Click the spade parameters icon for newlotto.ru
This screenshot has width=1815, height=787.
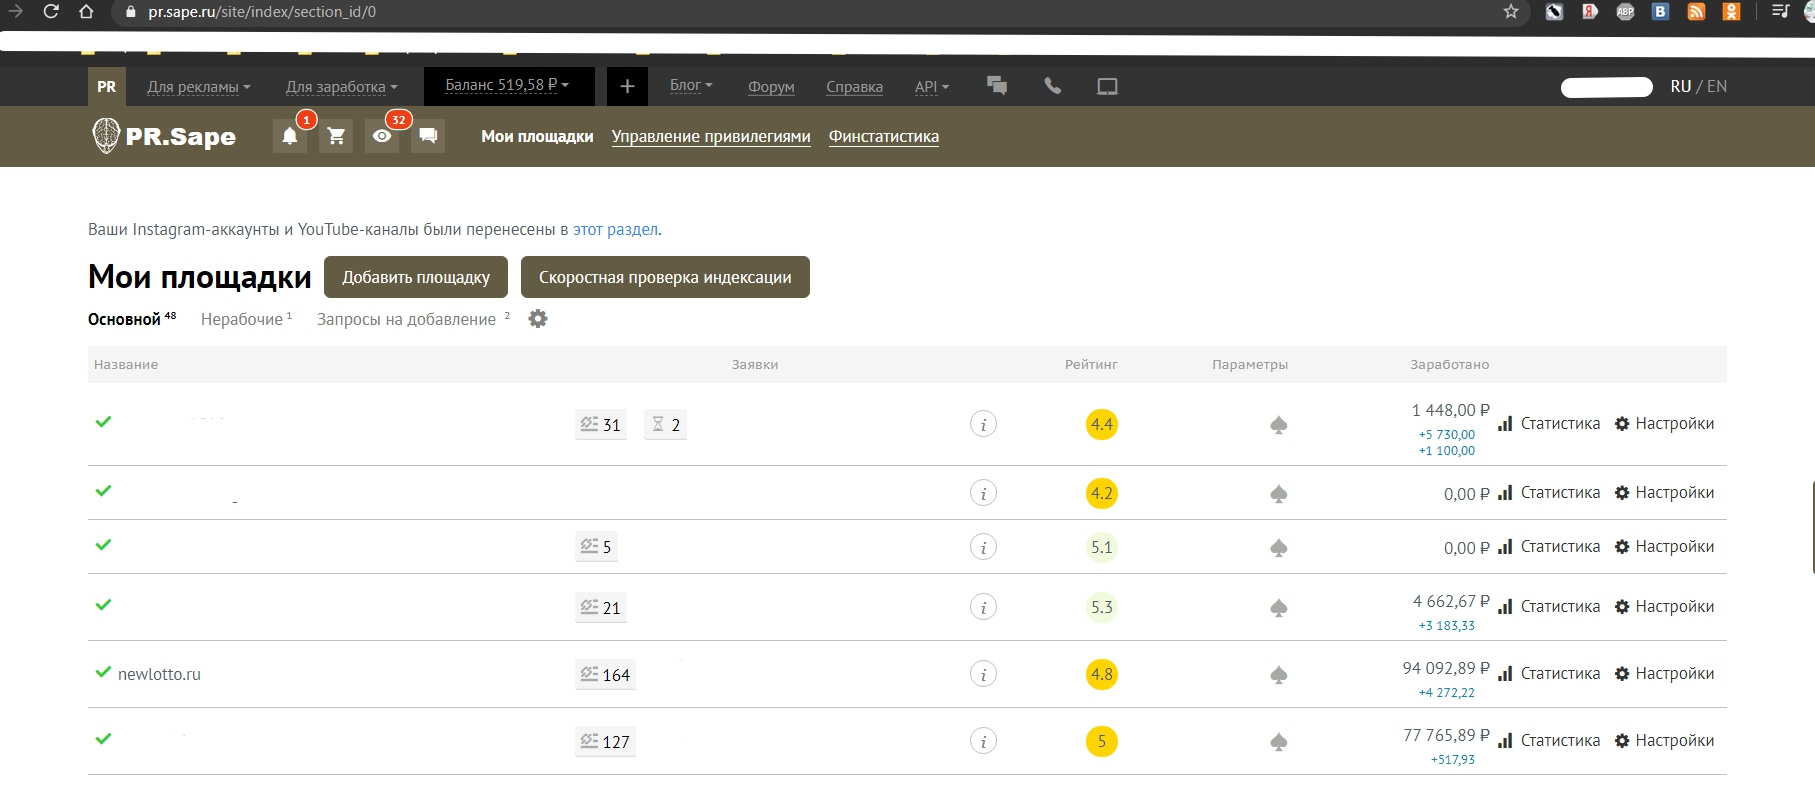(1278, 675)
